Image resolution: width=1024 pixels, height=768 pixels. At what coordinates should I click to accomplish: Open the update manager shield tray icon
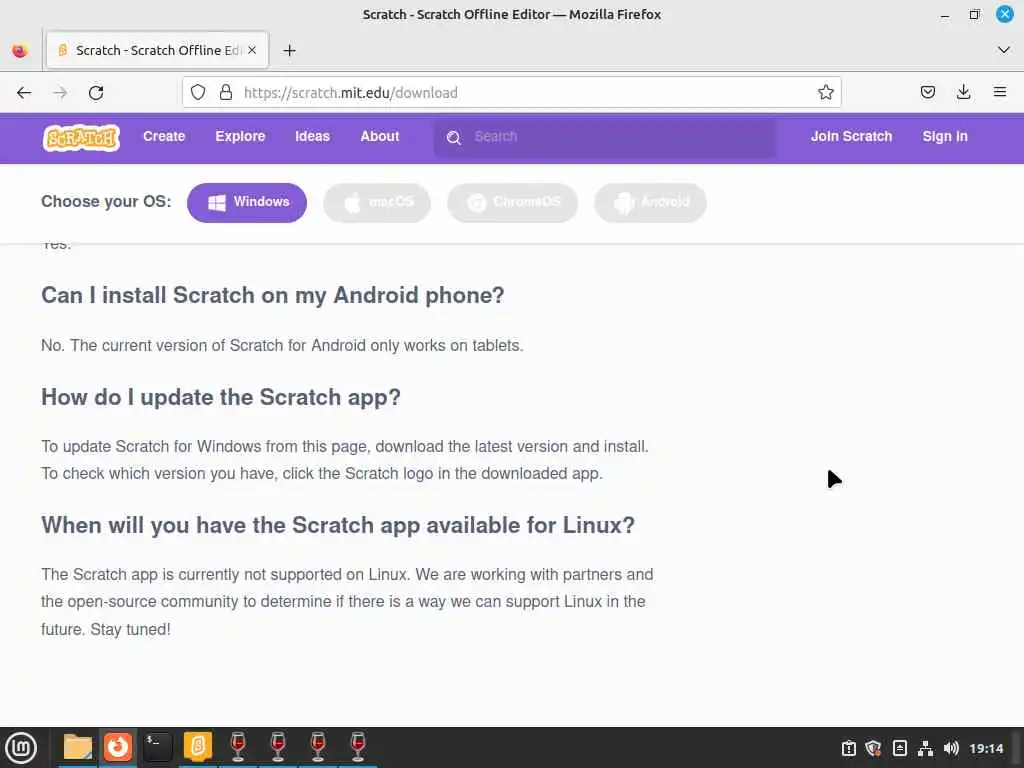[x=873, y=748]
